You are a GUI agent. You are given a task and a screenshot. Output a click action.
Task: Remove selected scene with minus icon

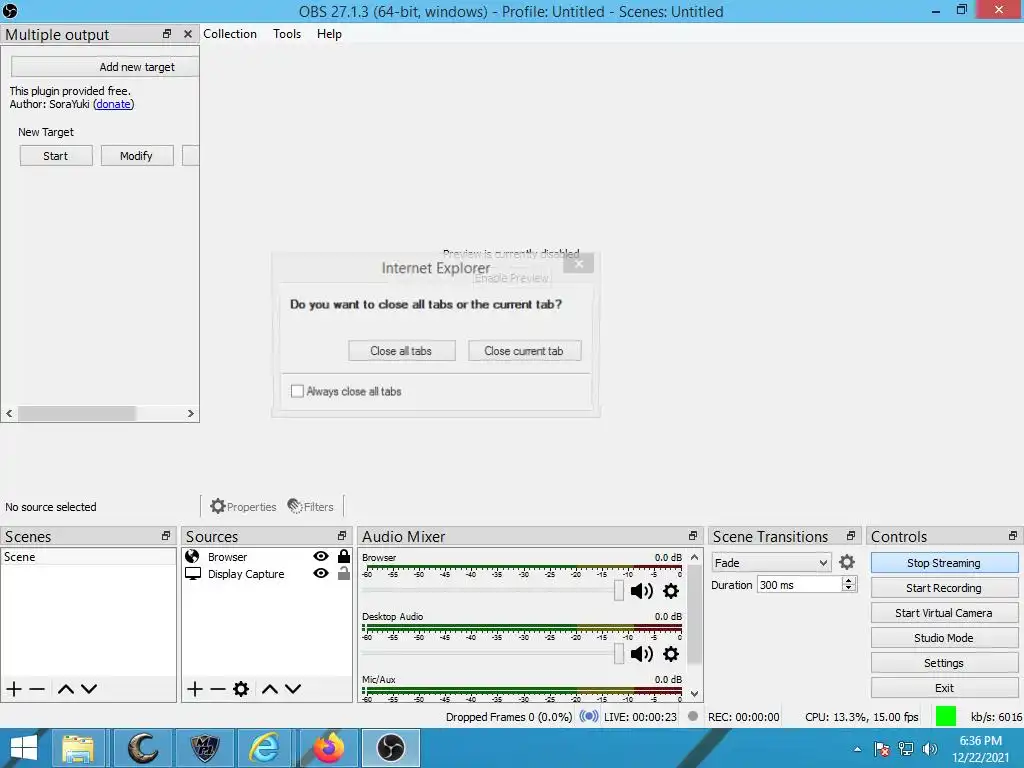coord(37,689)
